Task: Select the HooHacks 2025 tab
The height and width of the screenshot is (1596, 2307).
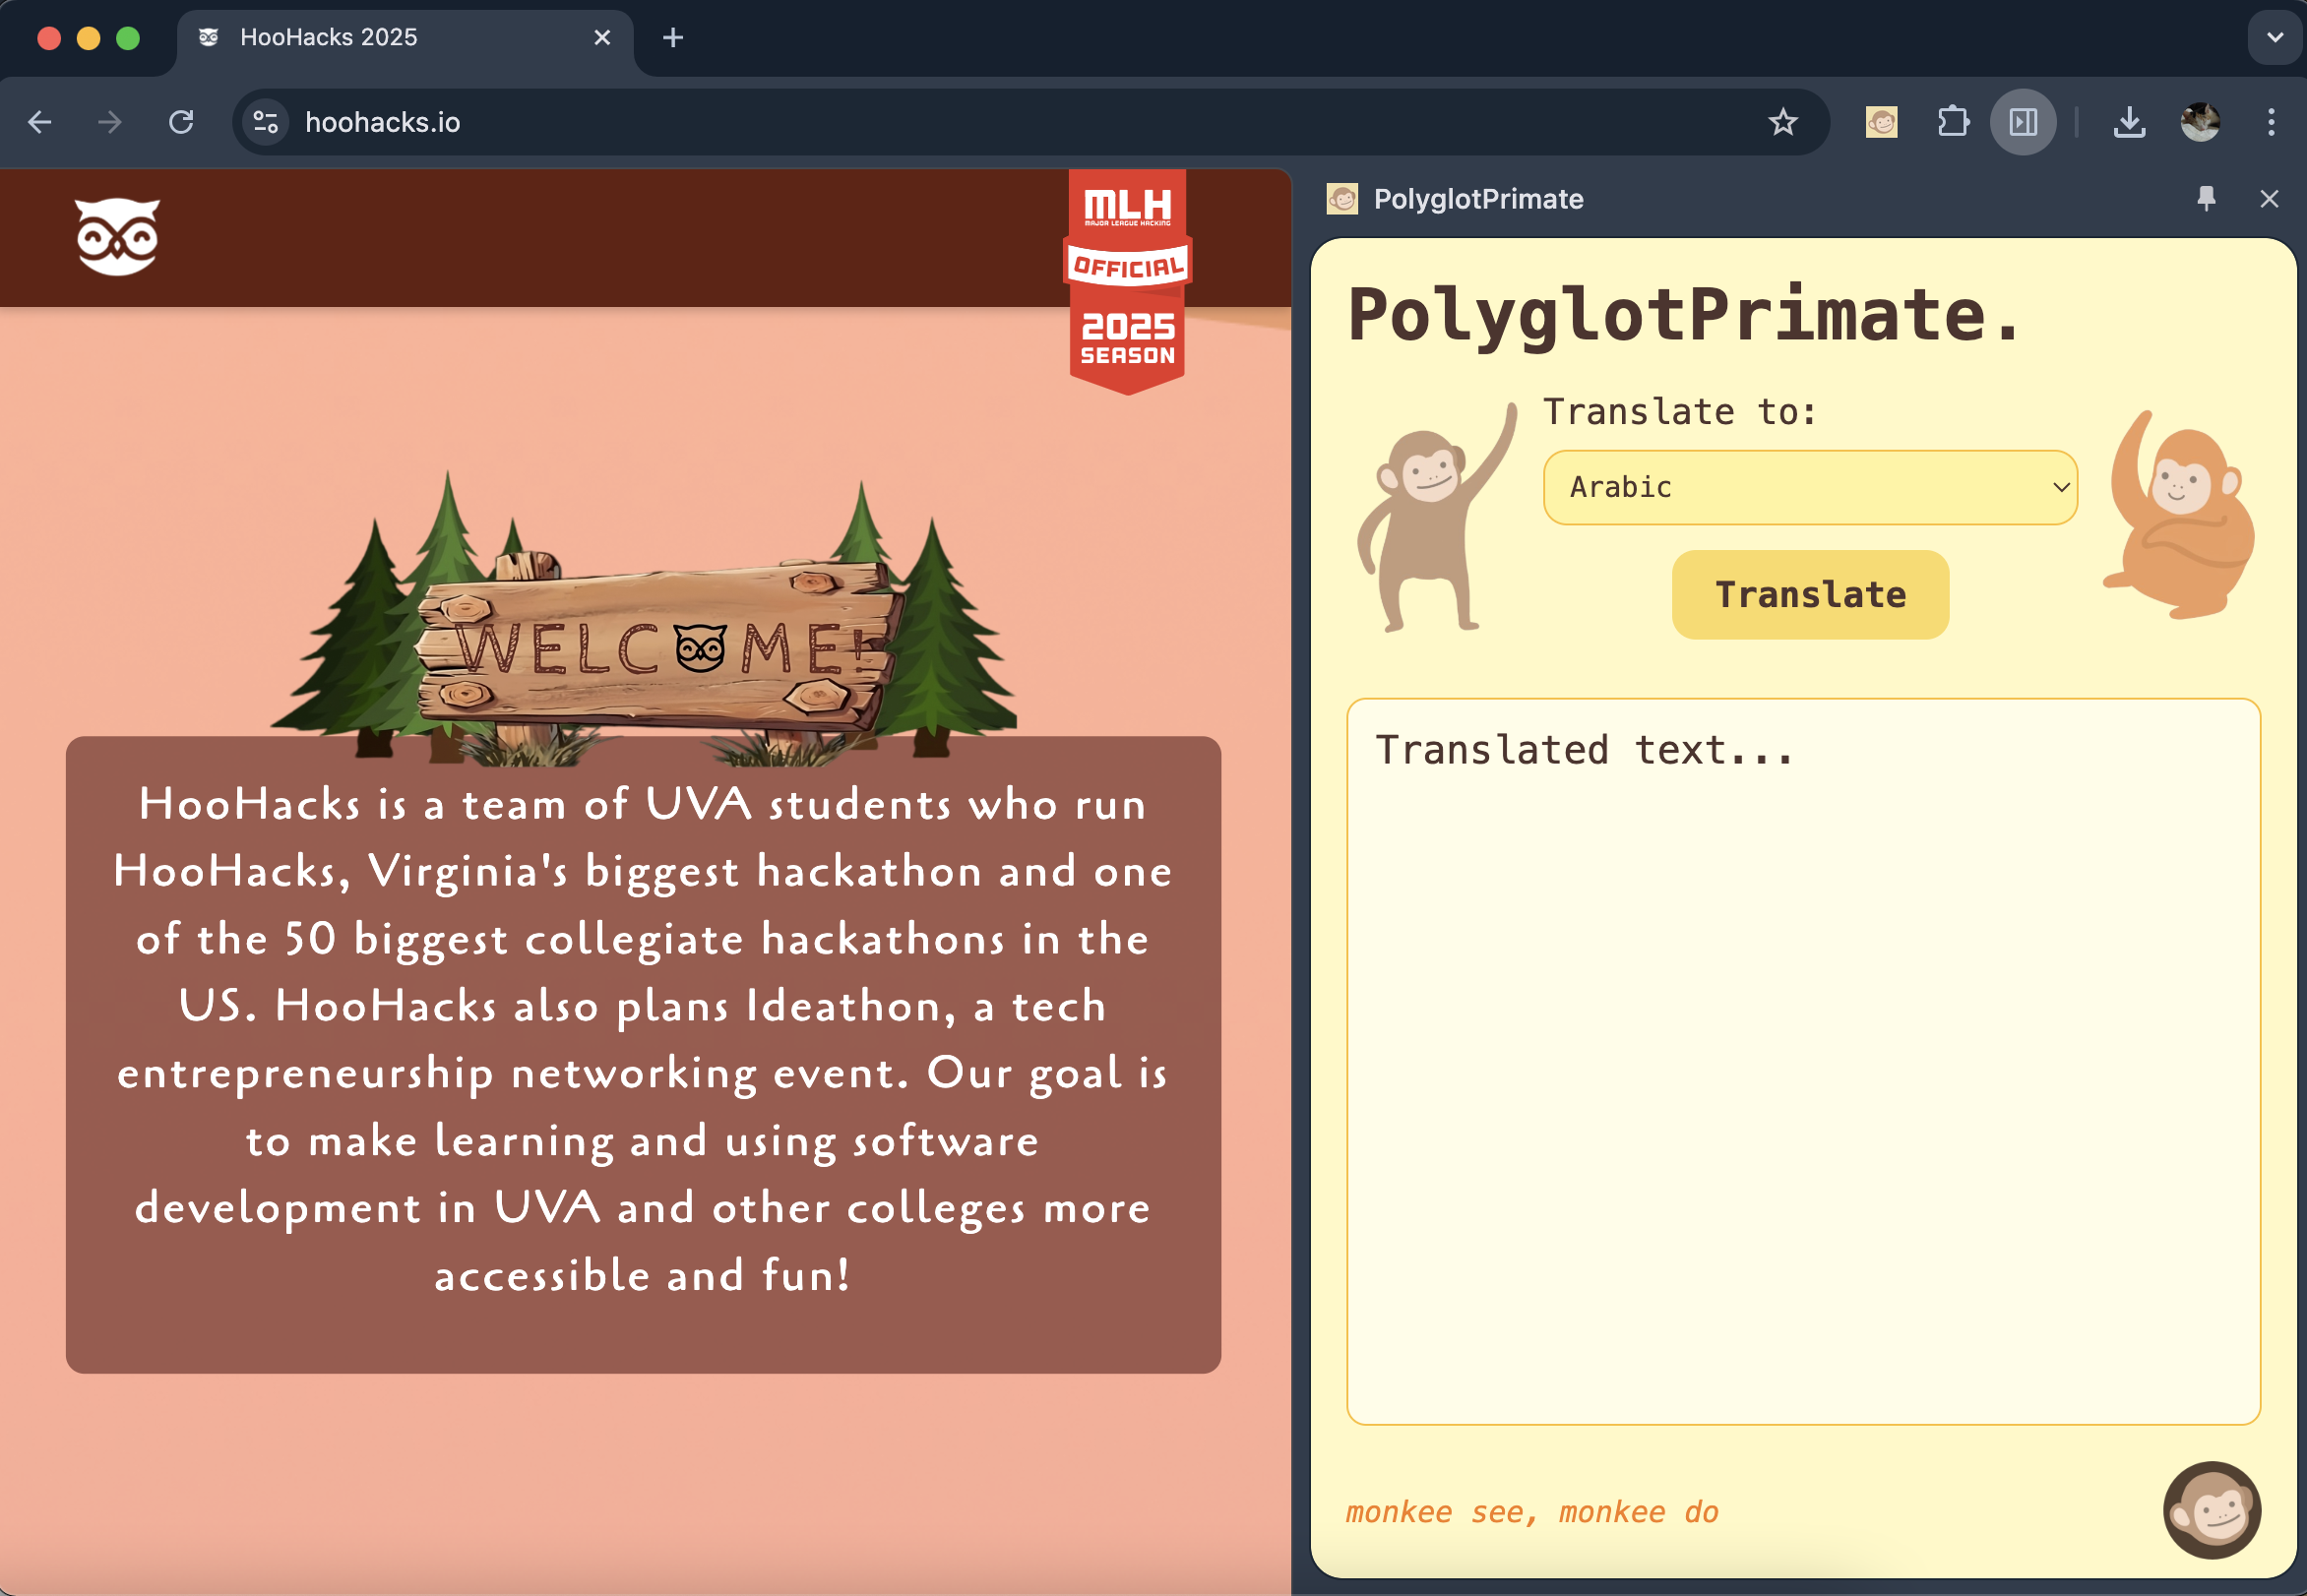Action: 400,38
